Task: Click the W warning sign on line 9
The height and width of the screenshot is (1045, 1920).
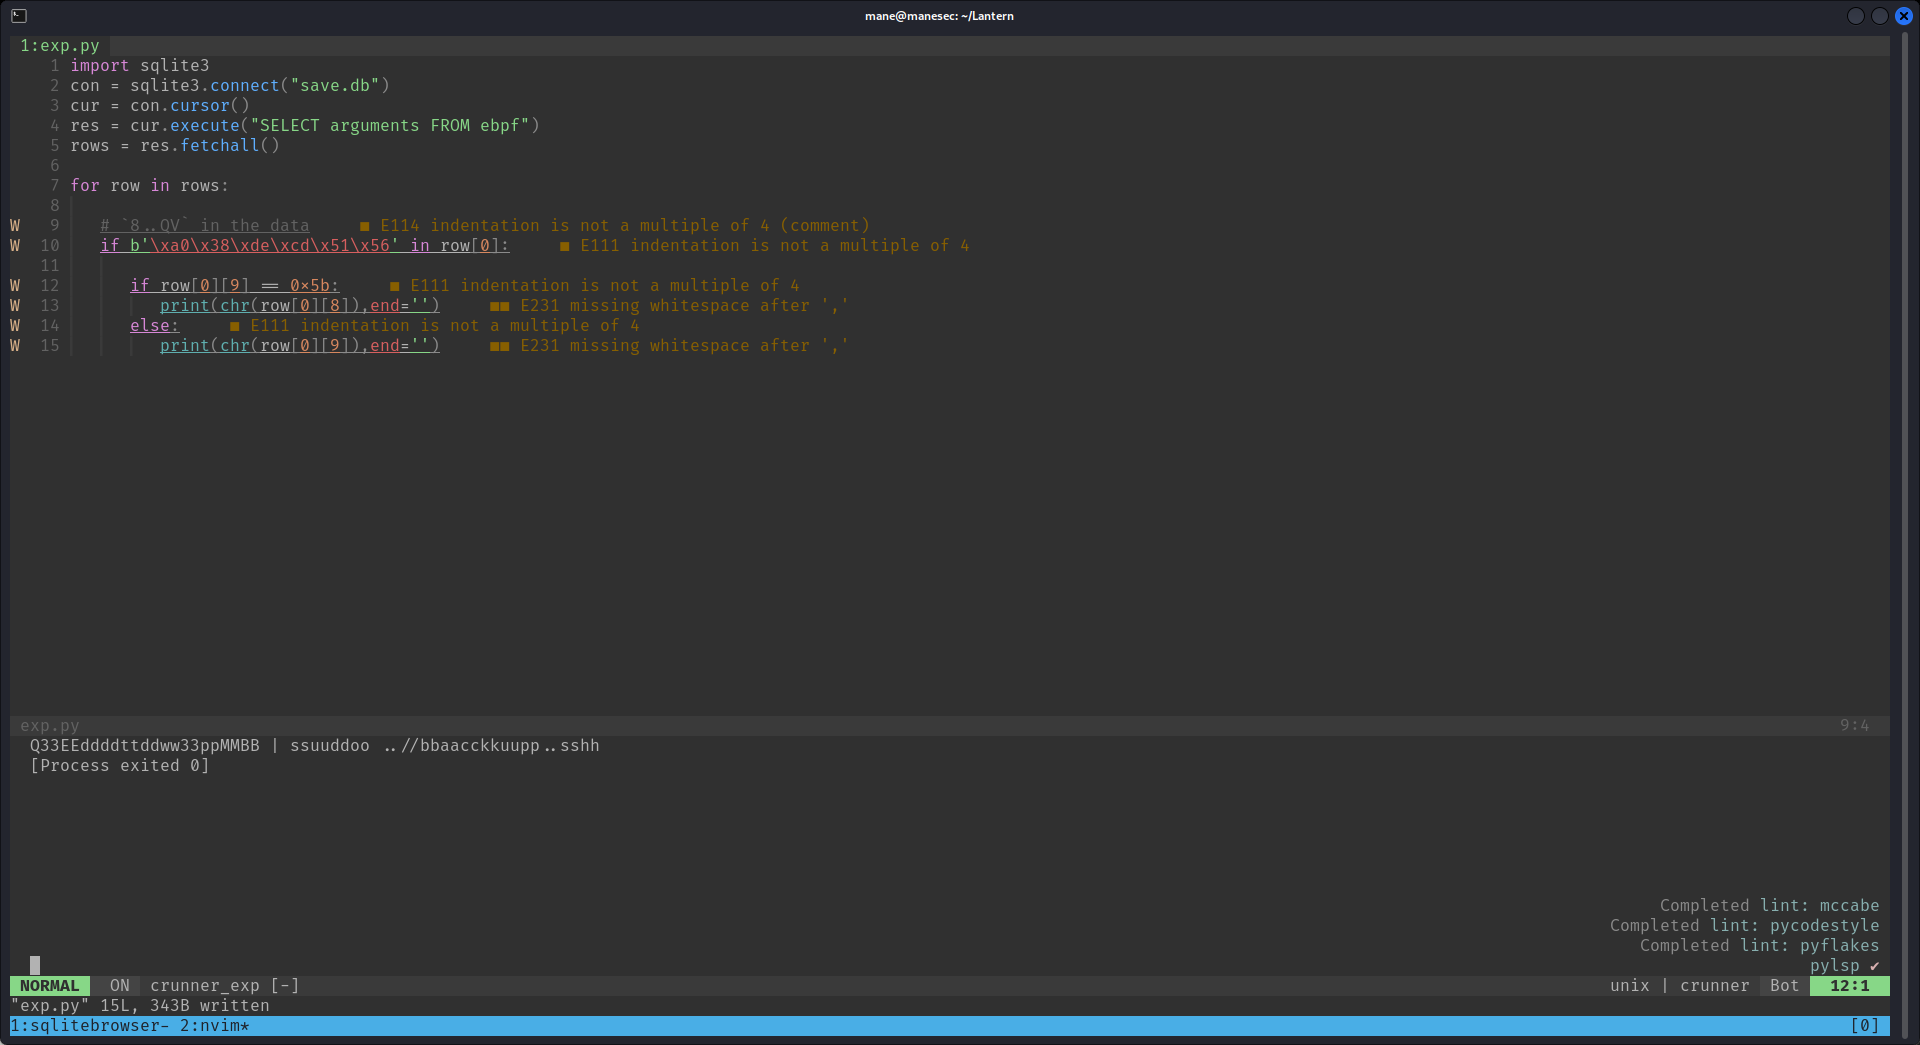Action: pyautogui.click(x=15, y=226)
